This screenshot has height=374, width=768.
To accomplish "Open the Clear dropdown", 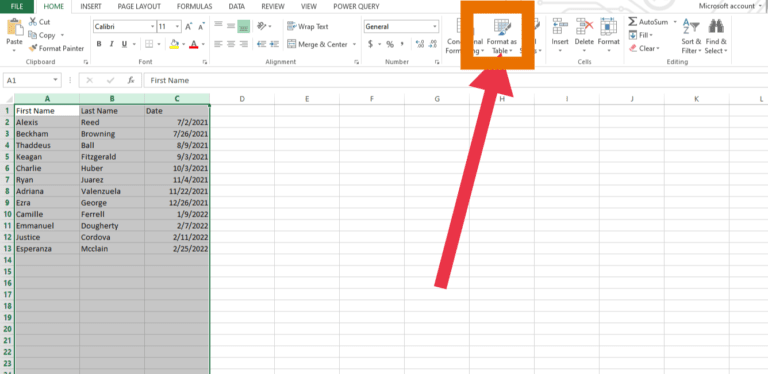I will click(x=645, y=48).
